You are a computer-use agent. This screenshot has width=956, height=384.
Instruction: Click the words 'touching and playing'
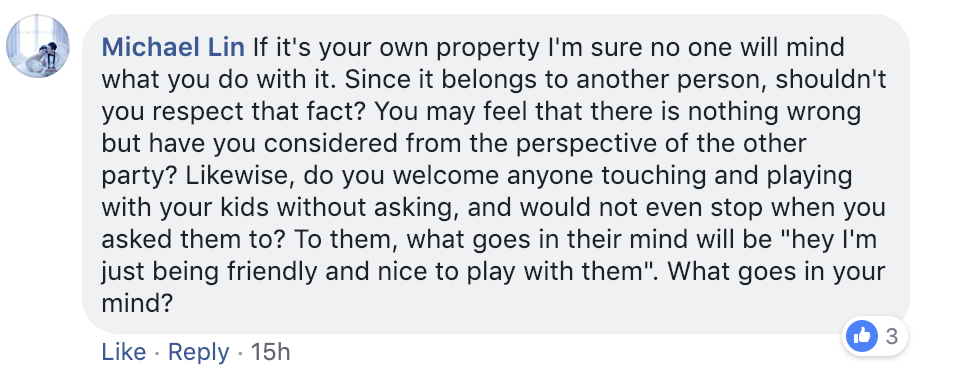727,176
